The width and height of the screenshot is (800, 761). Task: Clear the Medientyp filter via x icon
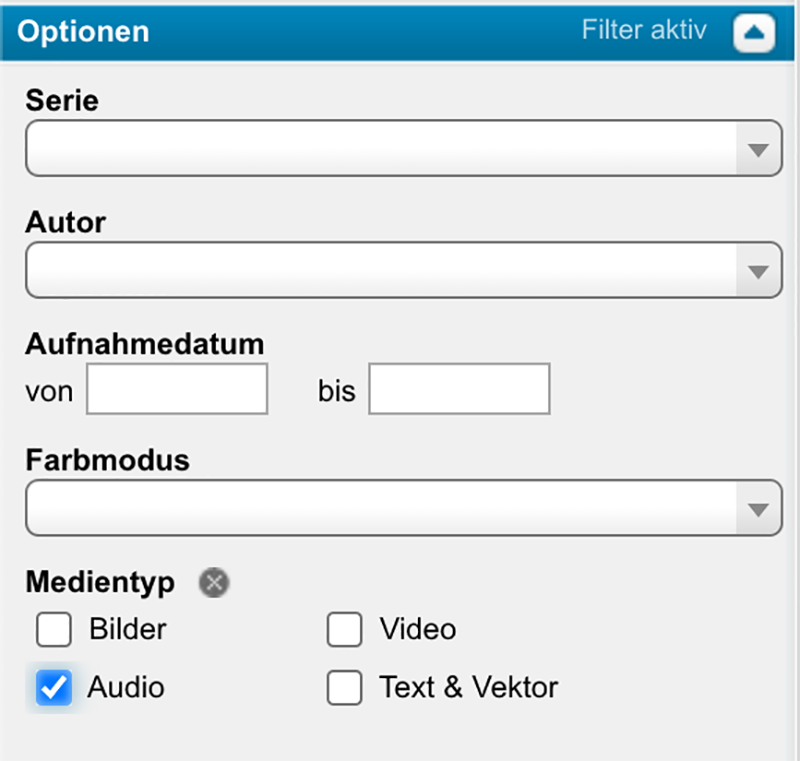pyautogui.click(x=213, y=582)
